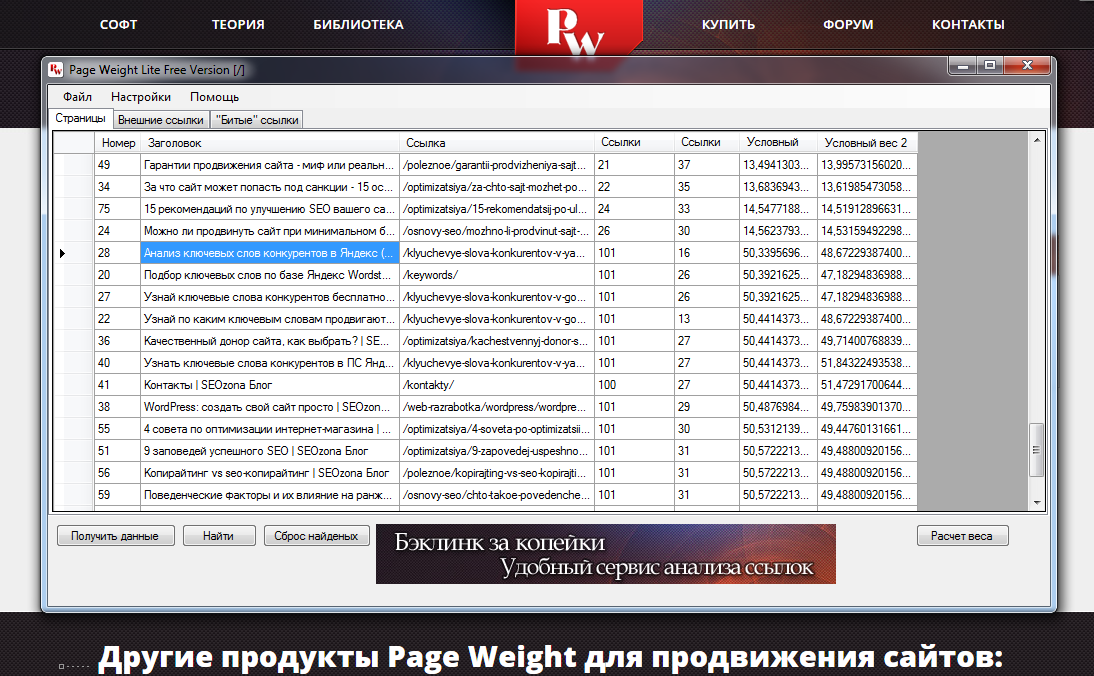Click the red PW logo in site header
This screenshot has height=676, width=1094.
pos(578,28)
